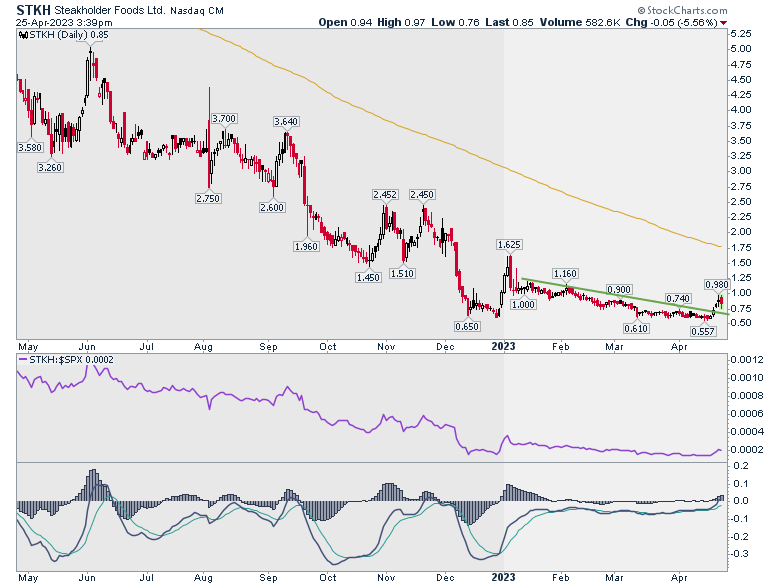
Task: Click the Steakholder Foods Ltd. company name
Action: [x=109, y=10]
